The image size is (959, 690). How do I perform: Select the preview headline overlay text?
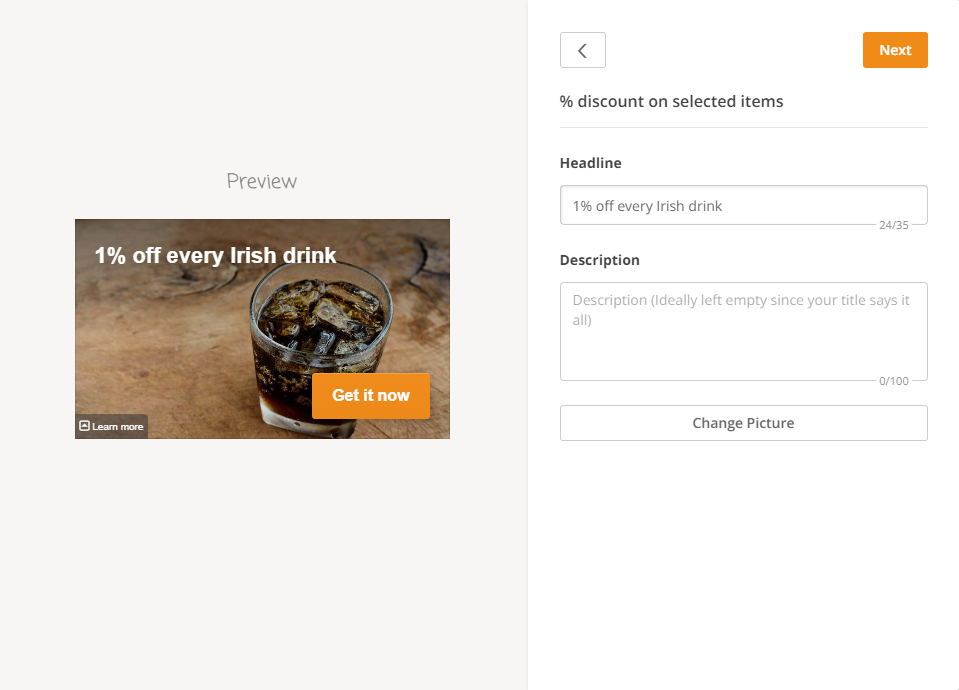pyautogui.click(x=215, y=256)
